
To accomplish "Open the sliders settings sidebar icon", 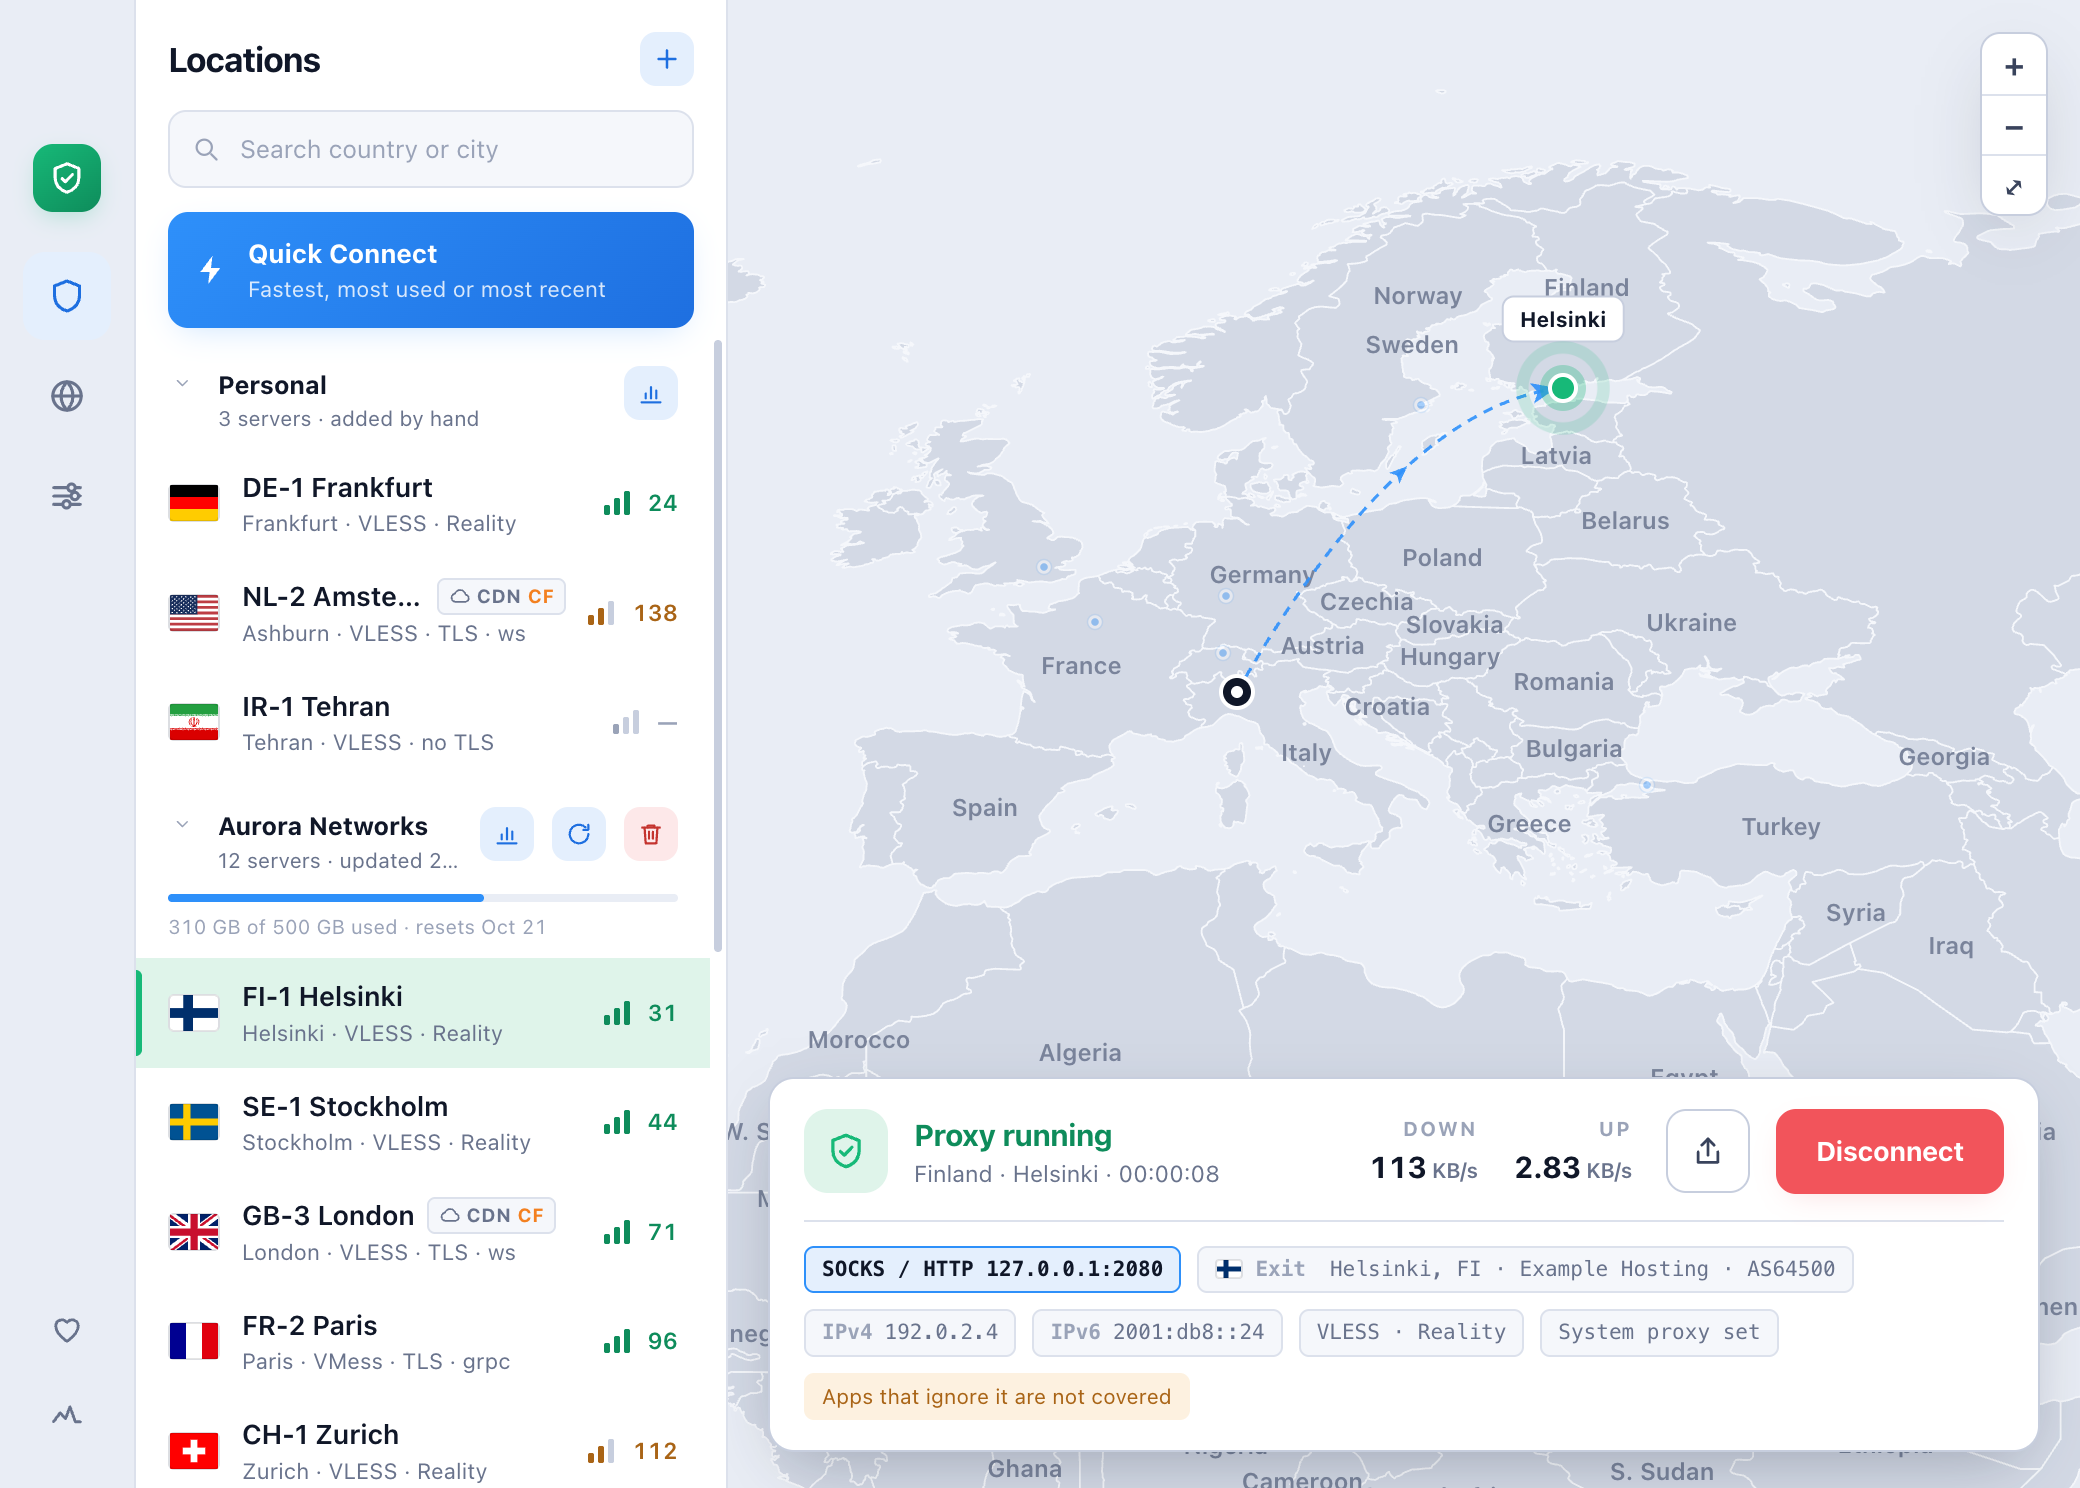I will pos(67,496).
